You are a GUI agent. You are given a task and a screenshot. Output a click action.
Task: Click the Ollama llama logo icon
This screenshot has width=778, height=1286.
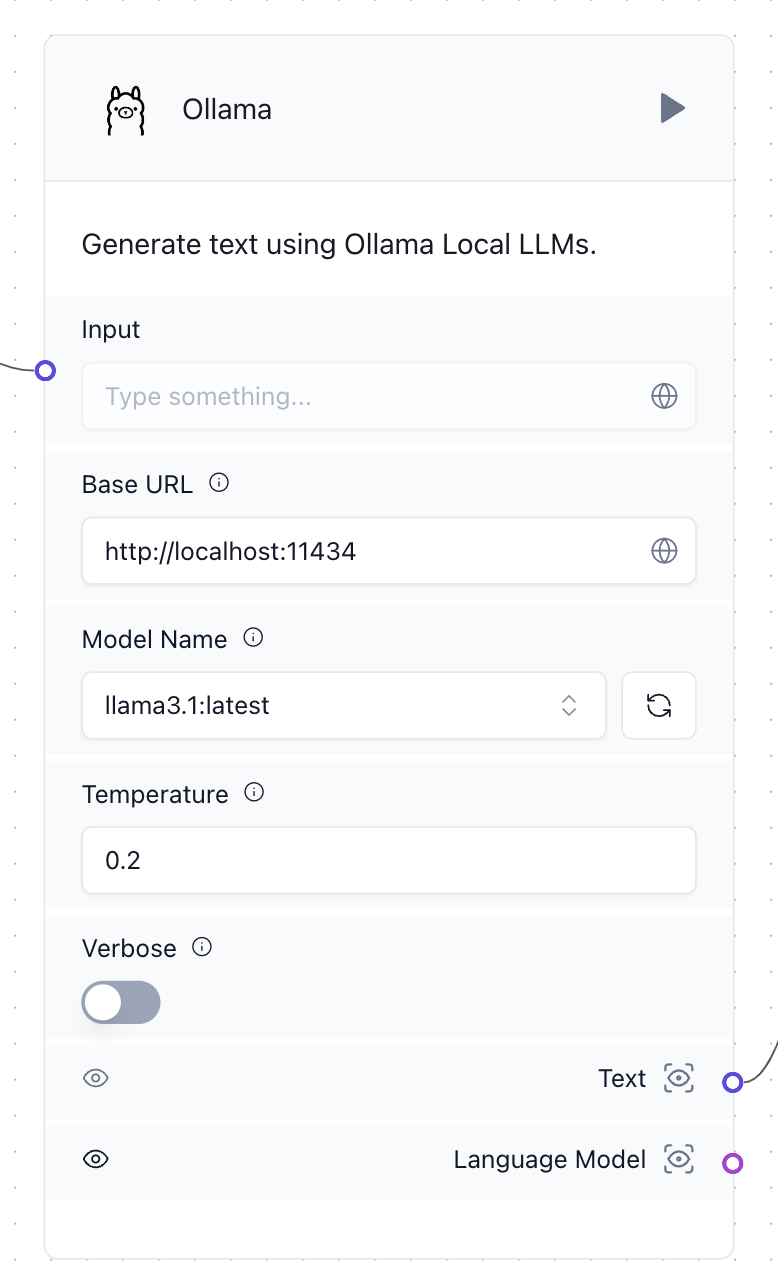125,109
